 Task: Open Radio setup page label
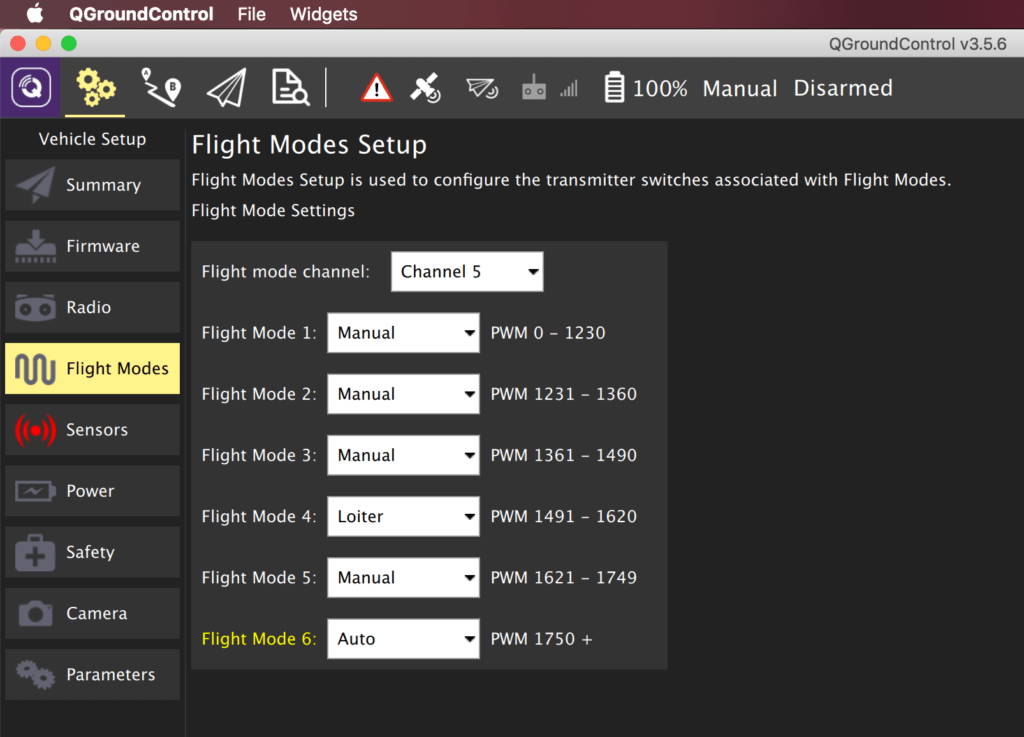point(88,307)
